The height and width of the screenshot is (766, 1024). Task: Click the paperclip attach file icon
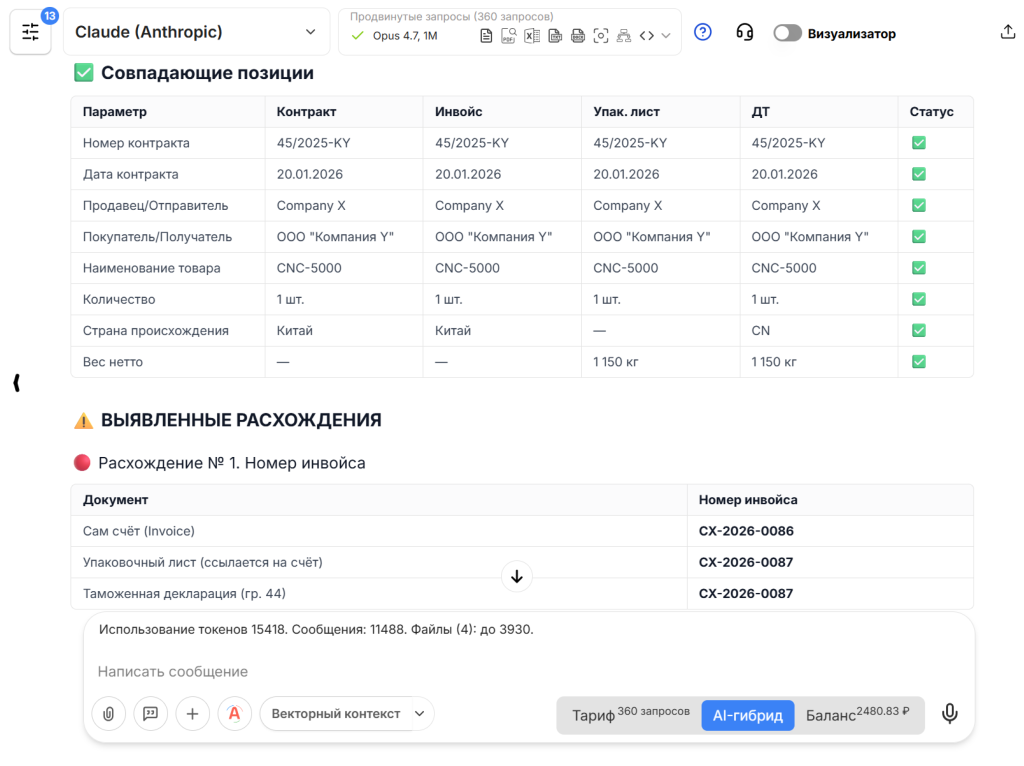[108, 714]
